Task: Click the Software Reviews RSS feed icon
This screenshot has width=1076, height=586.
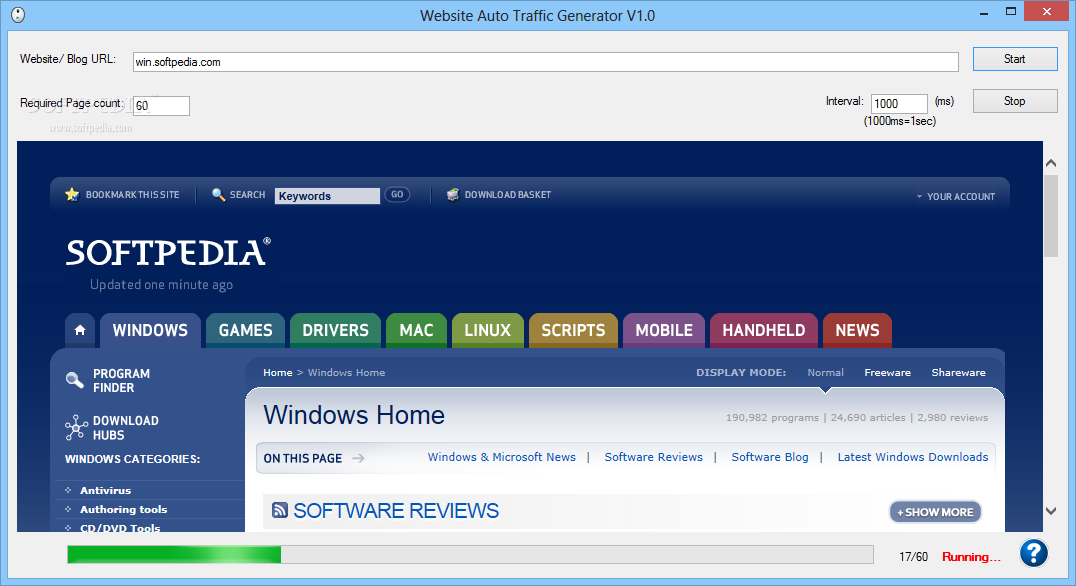Action: 279,510
